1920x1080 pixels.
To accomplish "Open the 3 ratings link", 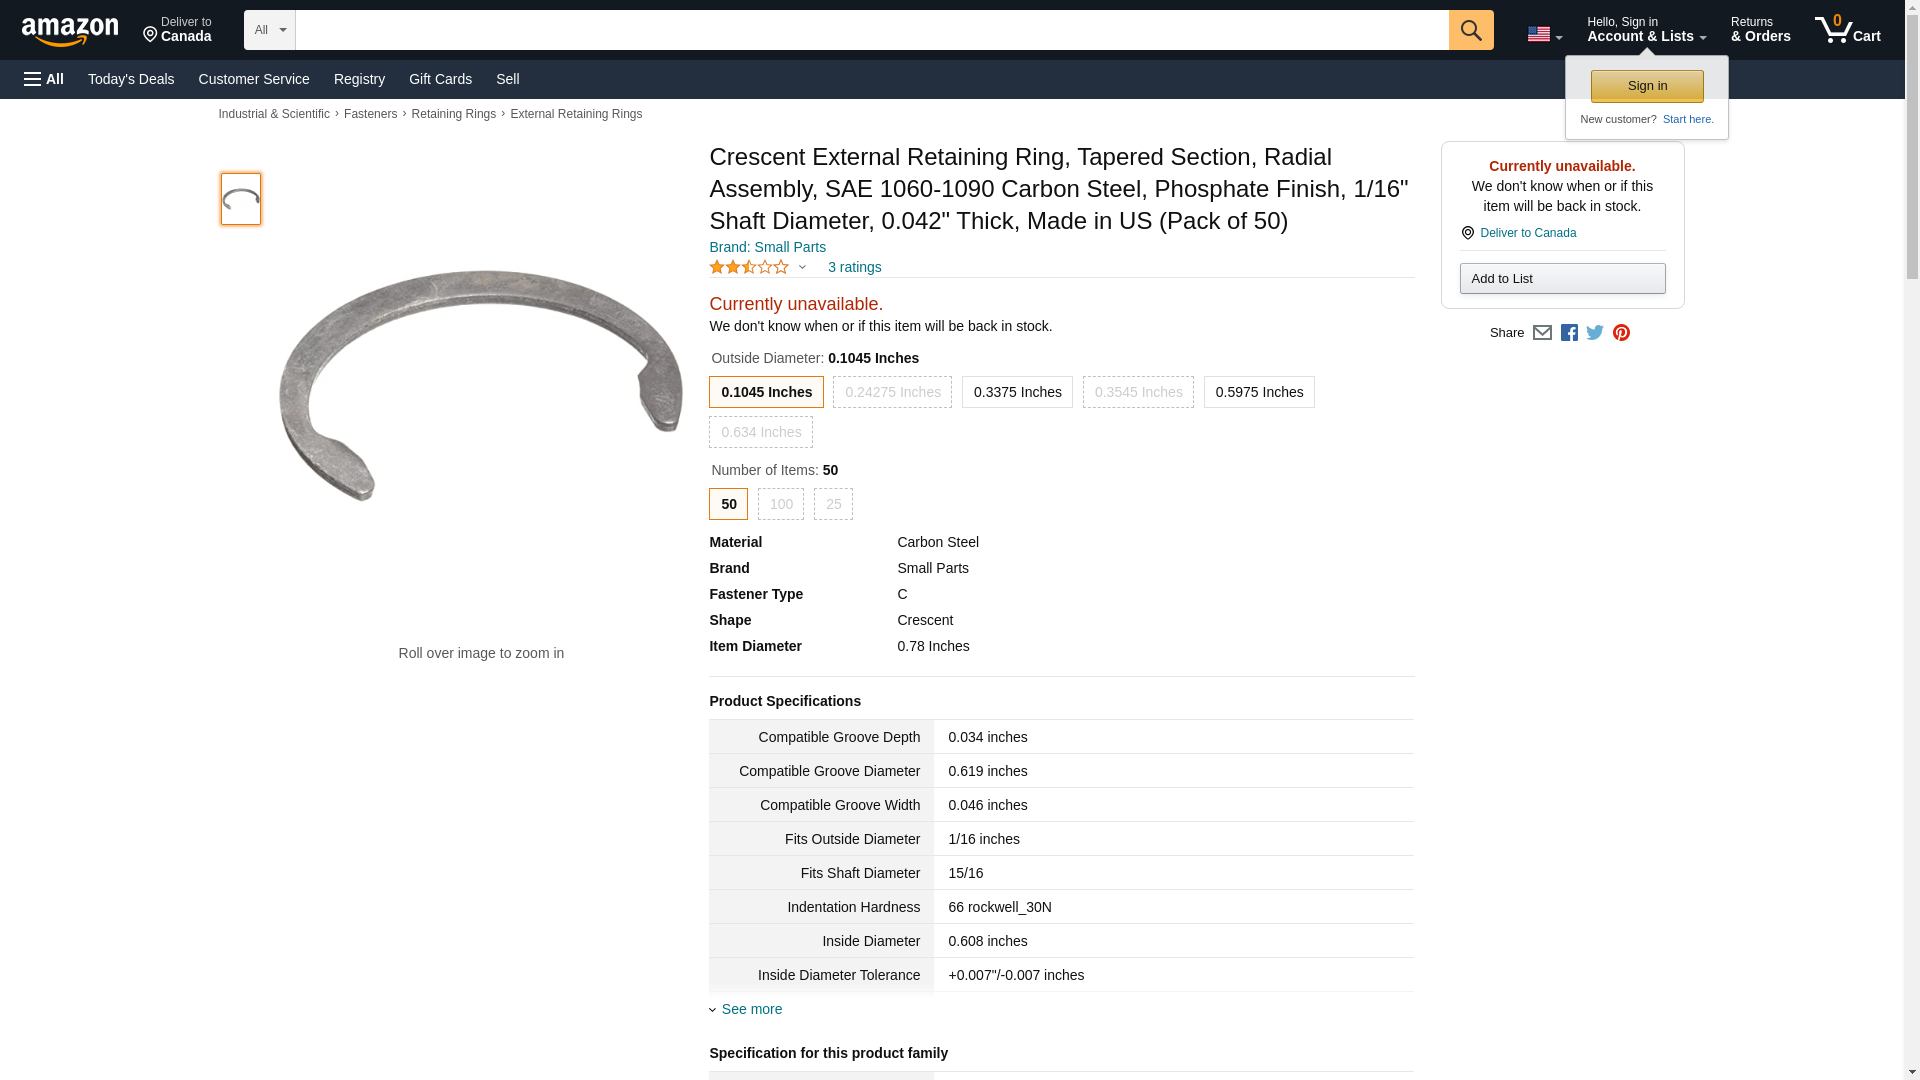I will (x=854, y=267).
